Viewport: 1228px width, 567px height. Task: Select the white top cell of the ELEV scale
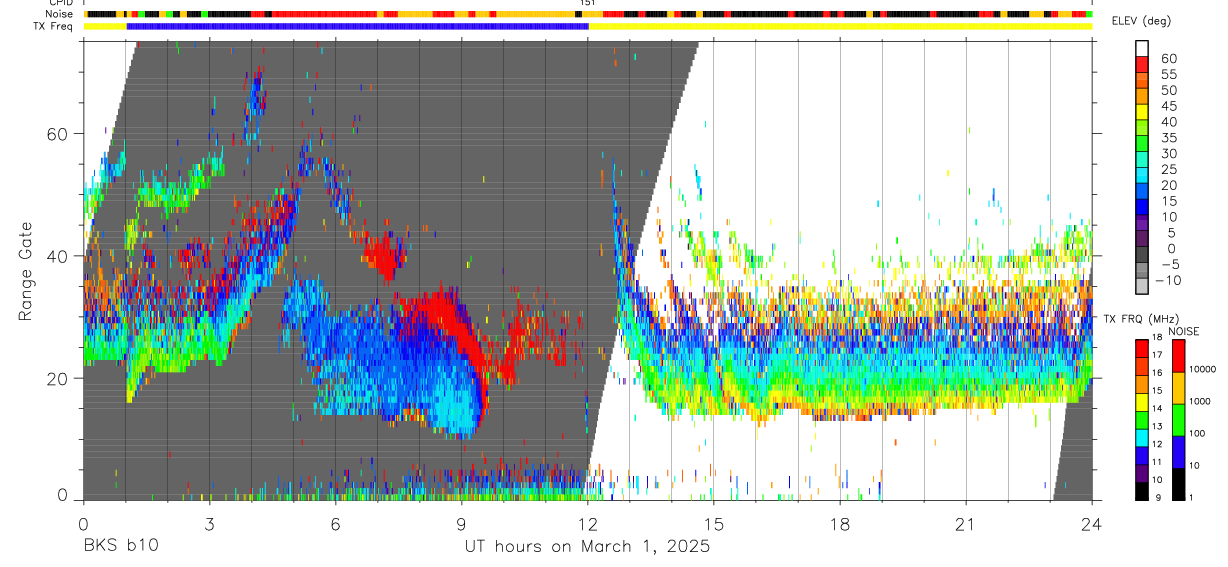(1142, 47)
